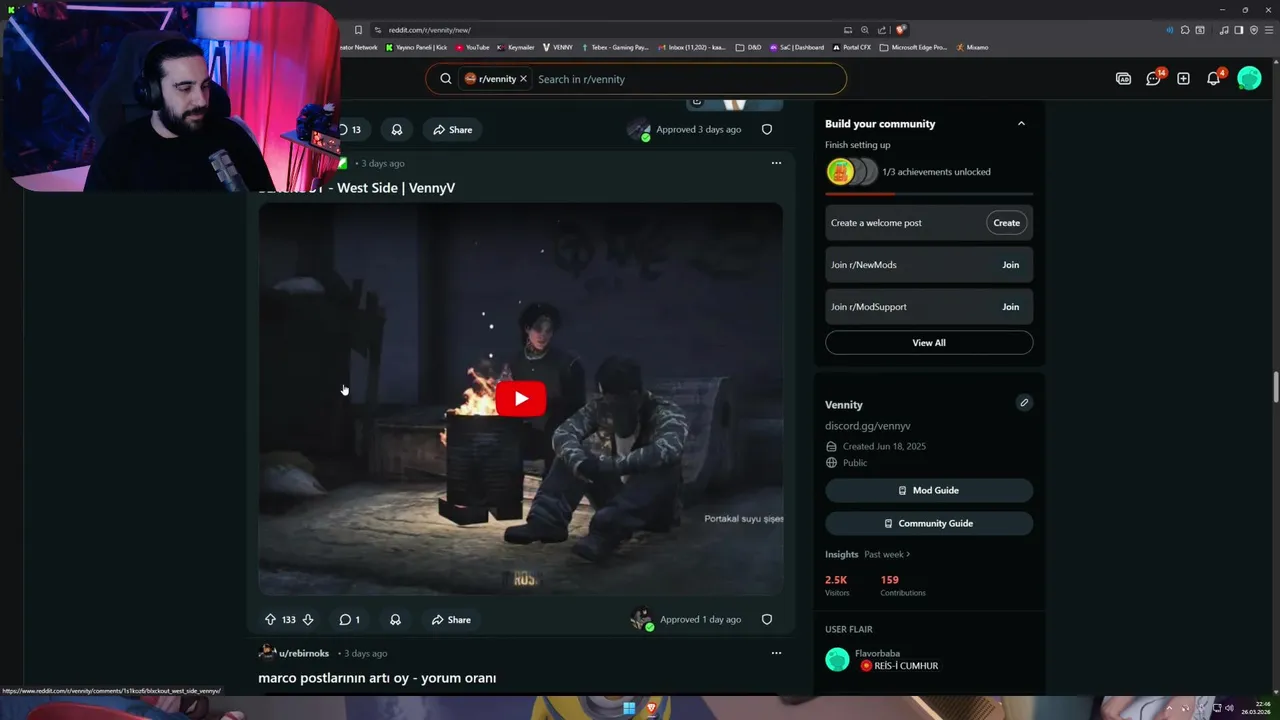Open Keymailer bookmark
Viewport: 1280px width, 720px height.
pyautogui.click(x=516, y=47)
